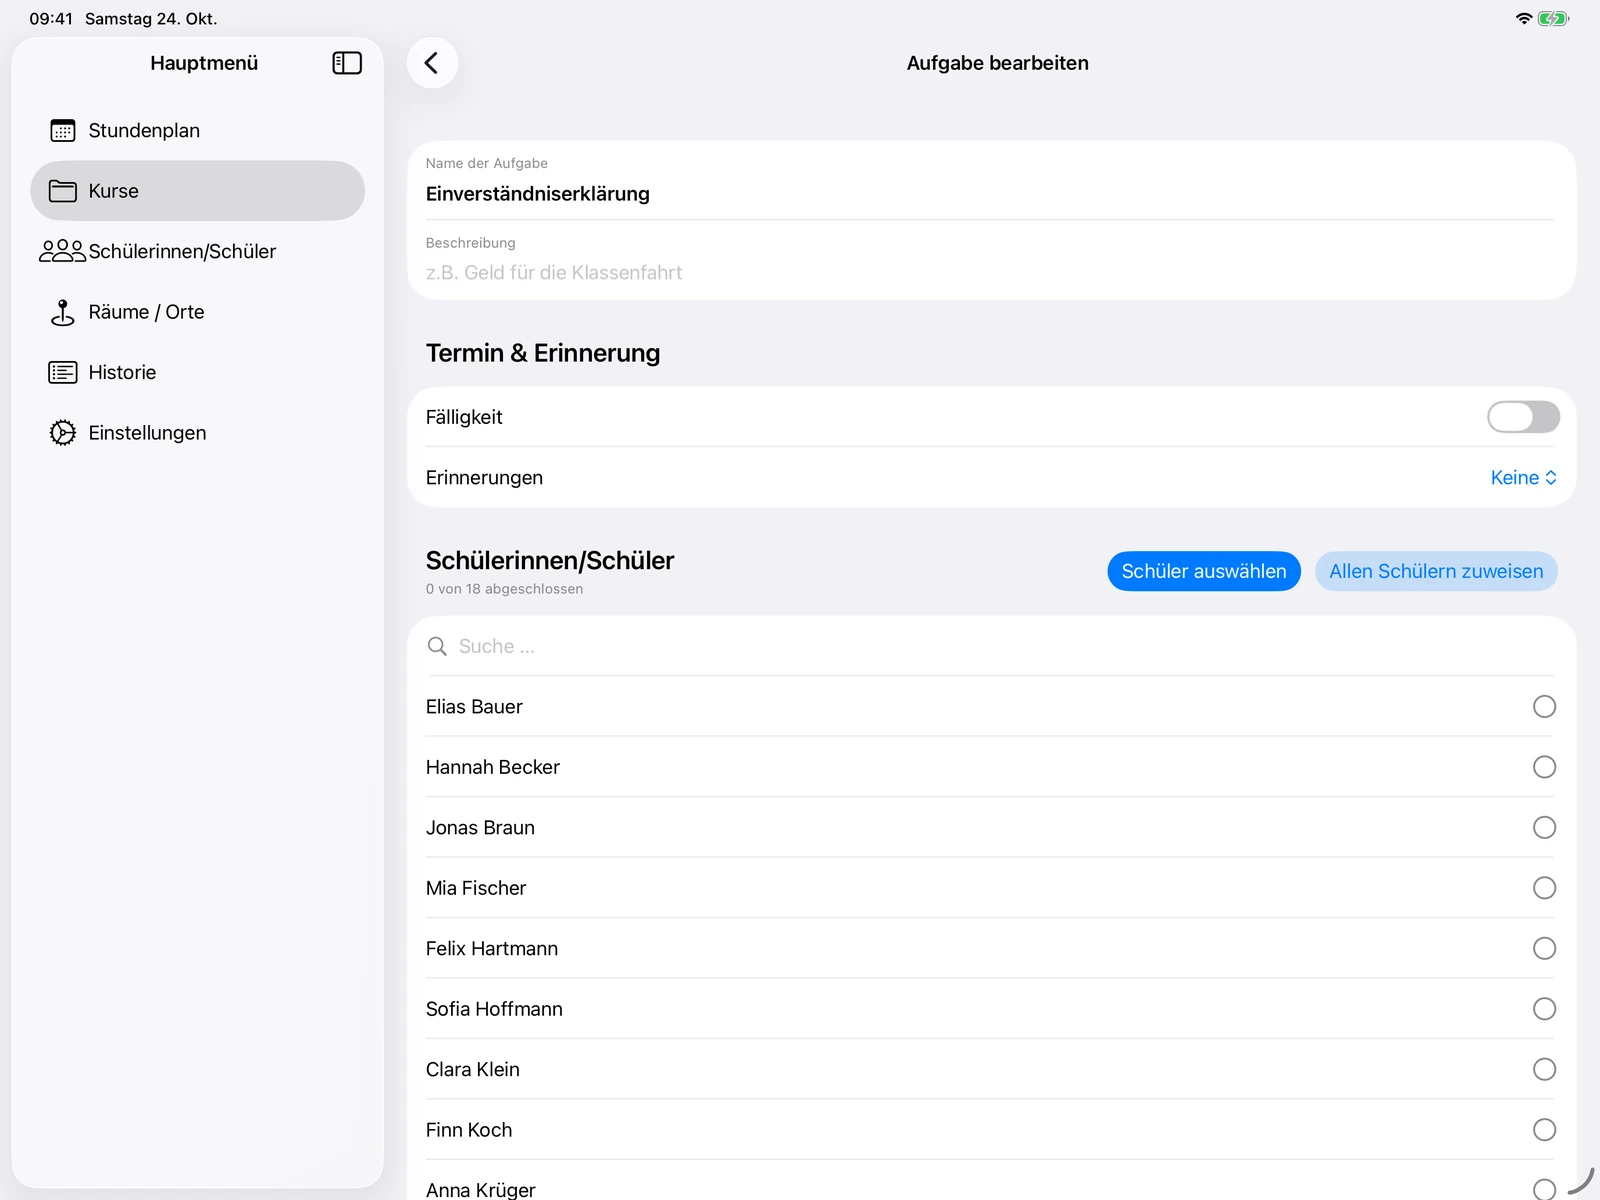Enable the Fälligkeit switch

tap(1523, 417)
